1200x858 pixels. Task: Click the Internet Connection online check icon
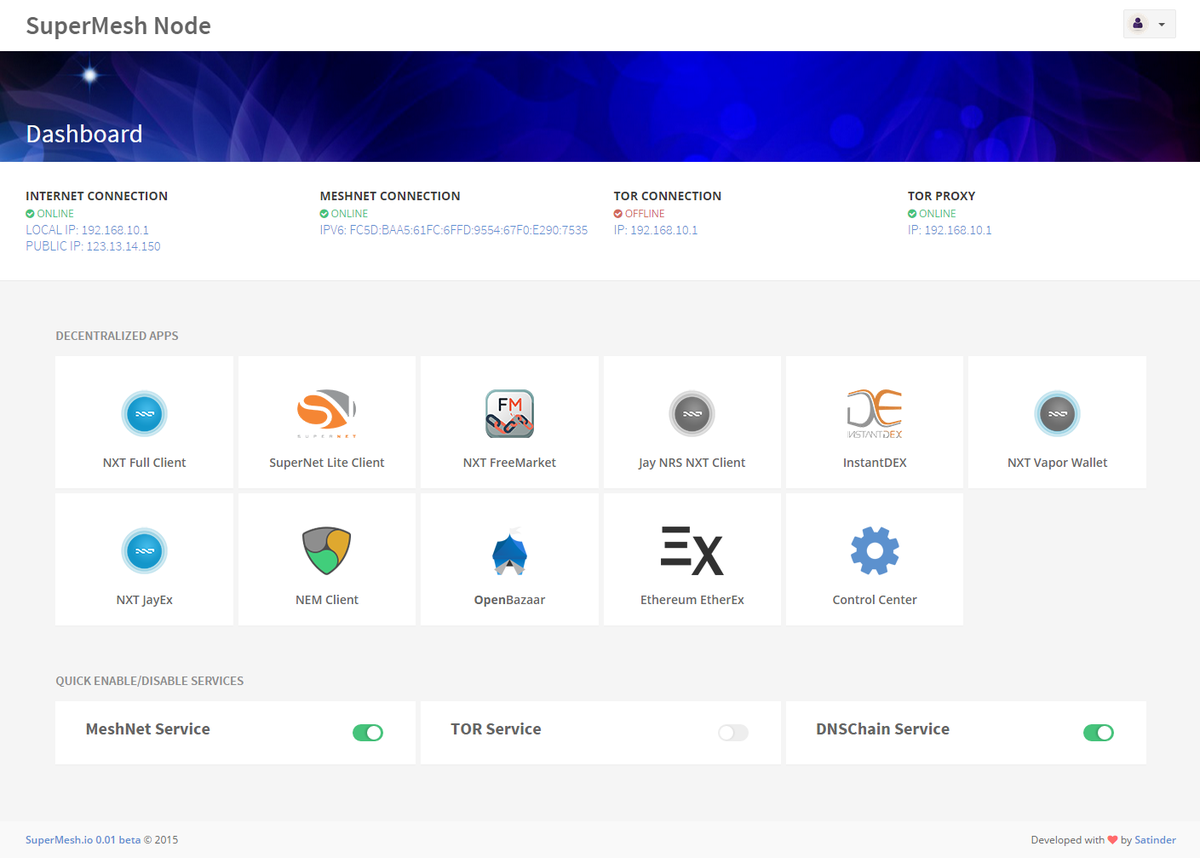[30, 214]
